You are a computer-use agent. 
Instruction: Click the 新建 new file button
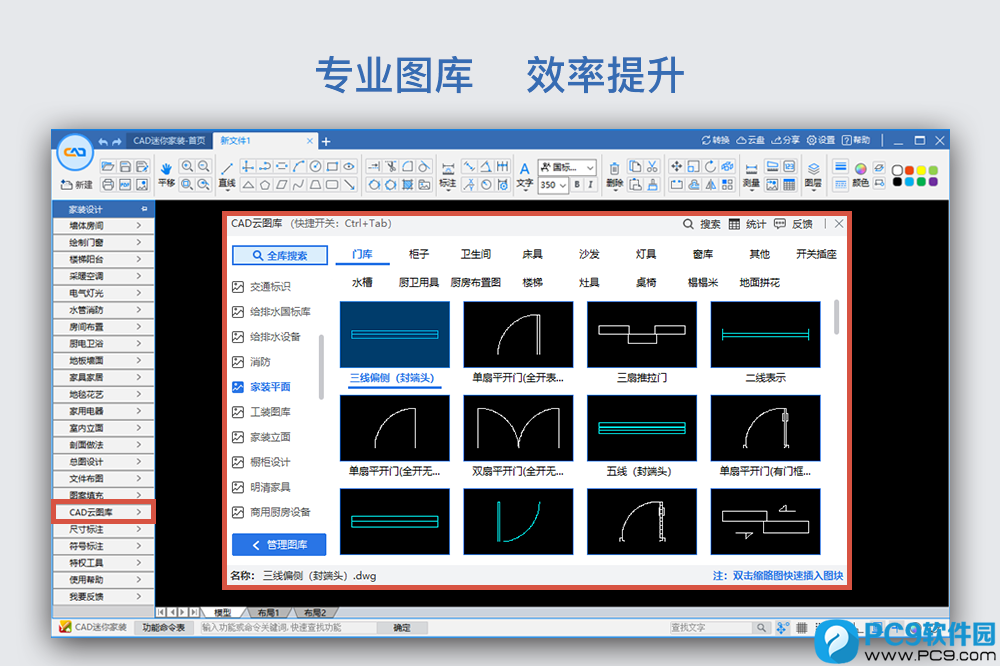click(77, 185)
